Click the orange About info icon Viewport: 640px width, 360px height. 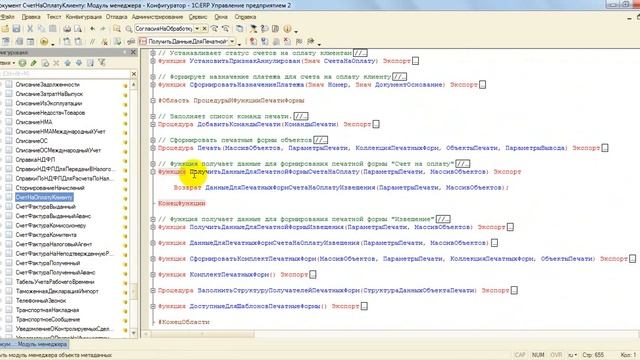click(x=287, y=29)
